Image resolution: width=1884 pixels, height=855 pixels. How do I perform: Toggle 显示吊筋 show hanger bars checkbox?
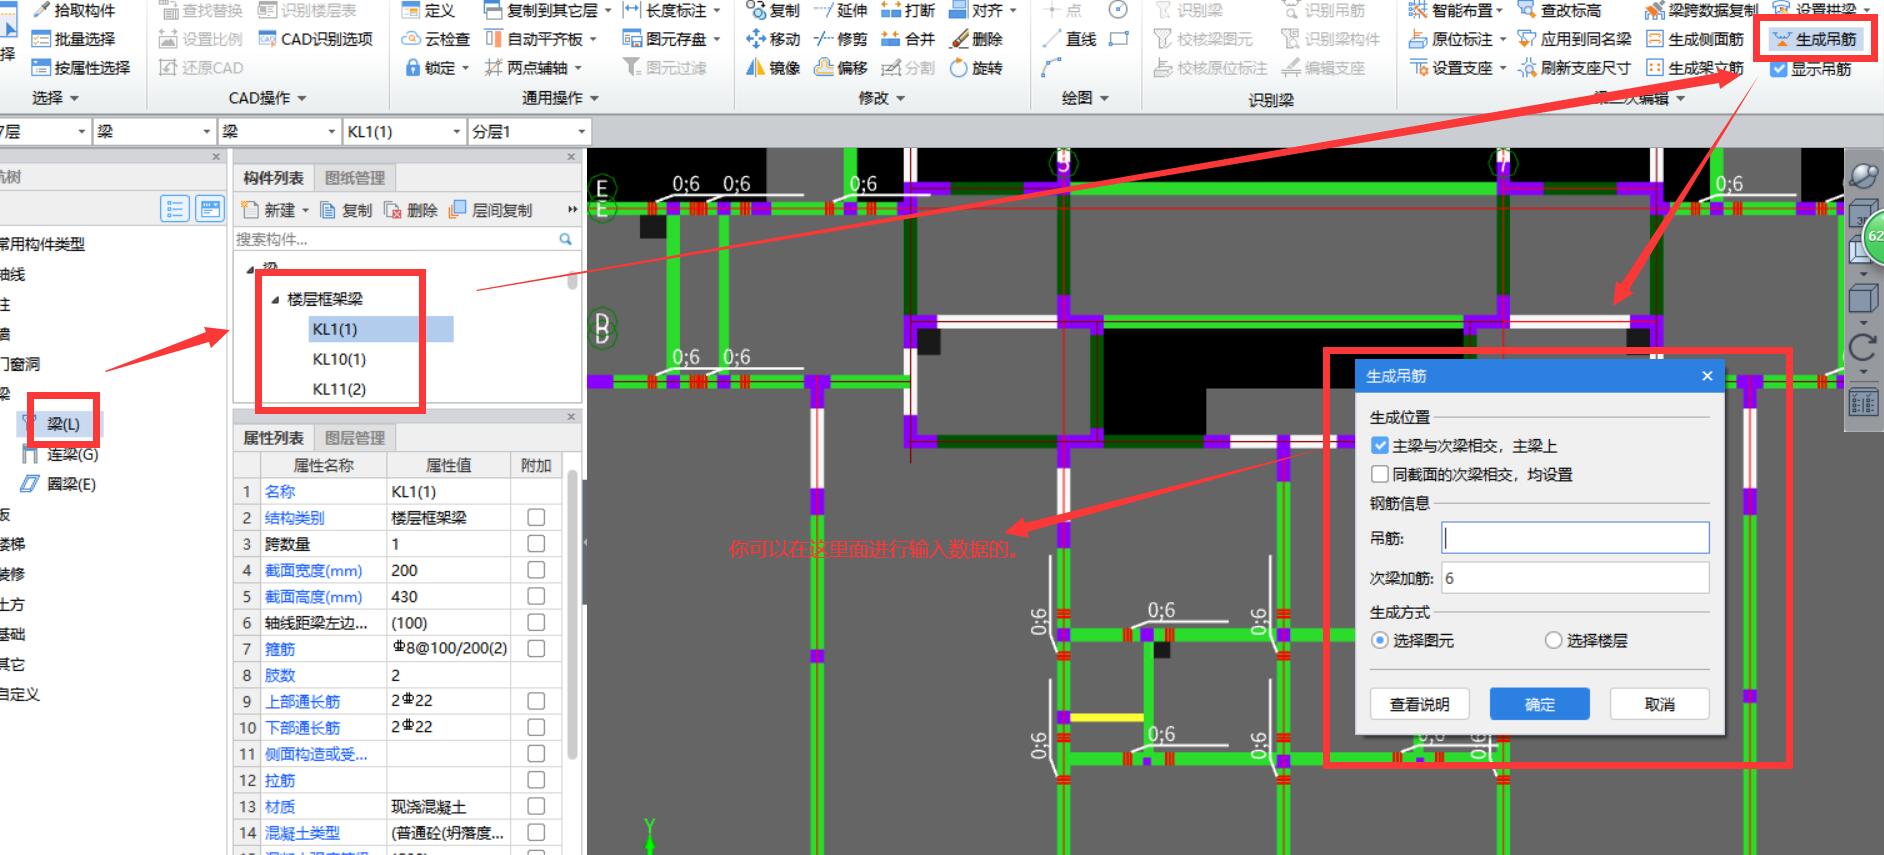(1779, 69)
